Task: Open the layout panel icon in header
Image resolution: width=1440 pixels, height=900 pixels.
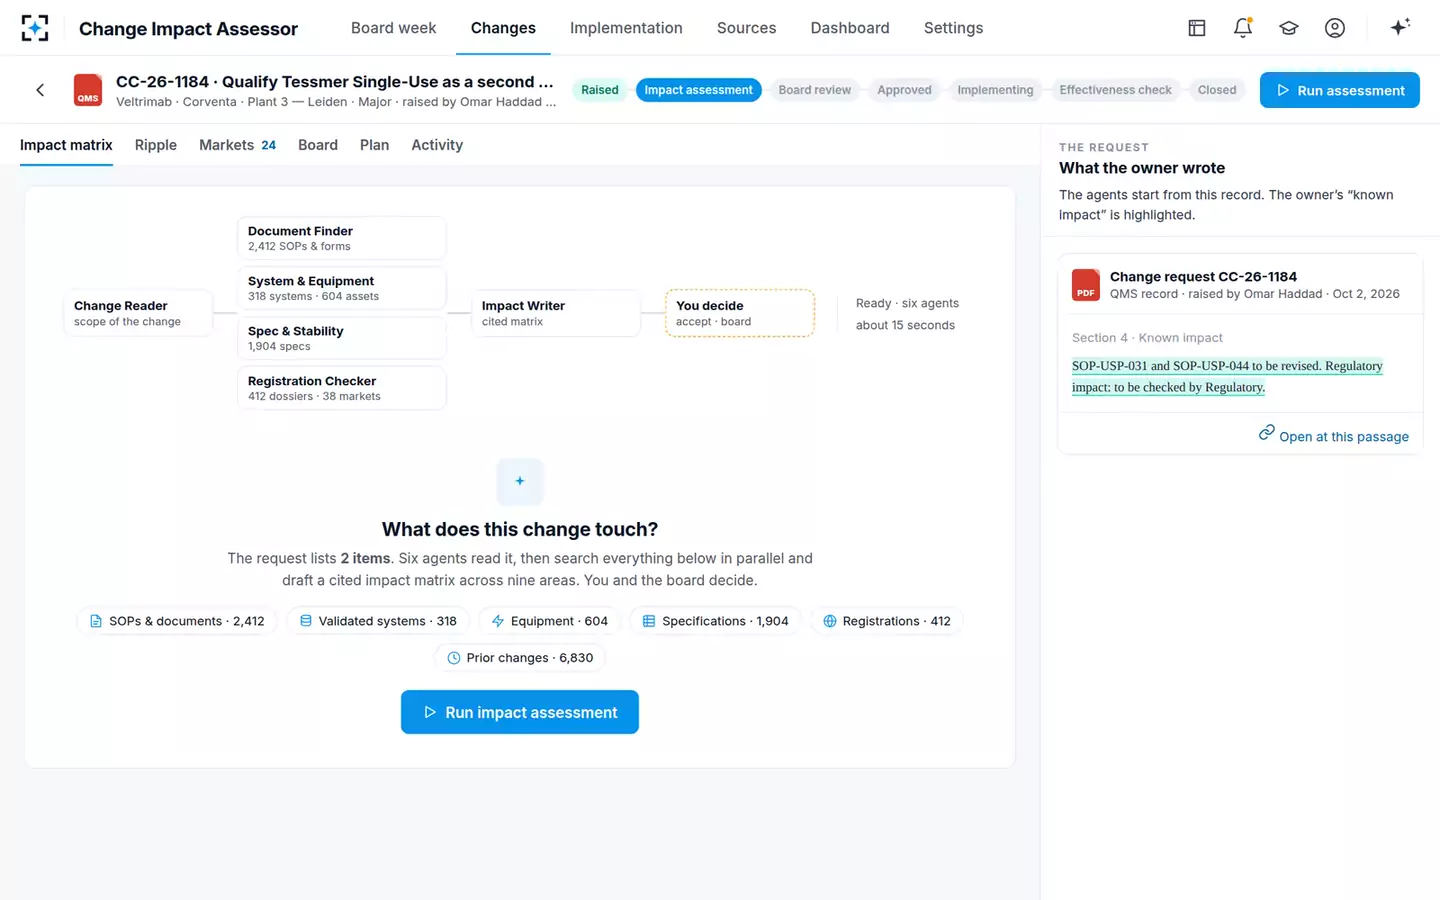Action: point(1197,28)
